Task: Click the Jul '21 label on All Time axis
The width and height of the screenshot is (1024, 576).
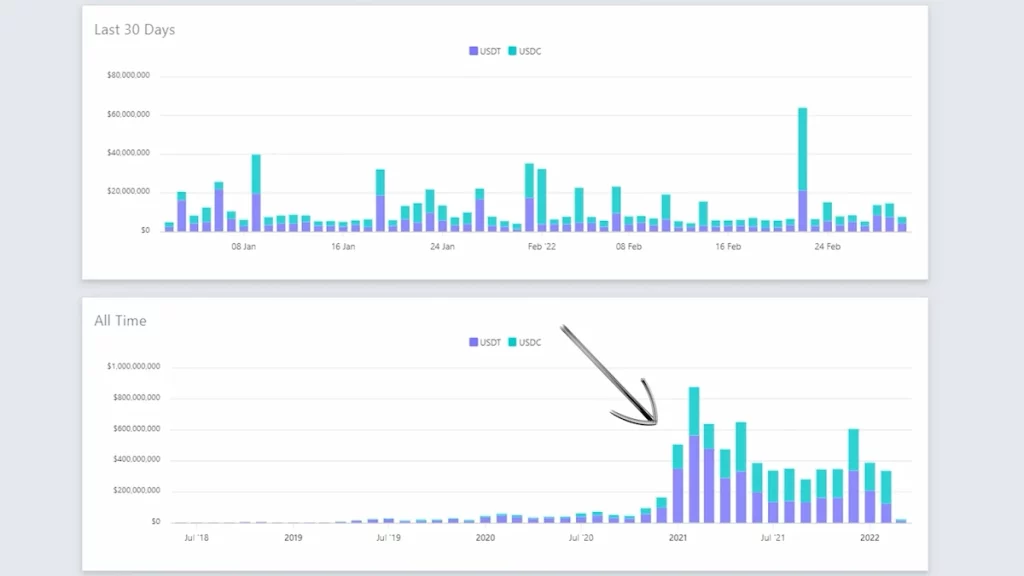Action: click(x=772, y=538)
